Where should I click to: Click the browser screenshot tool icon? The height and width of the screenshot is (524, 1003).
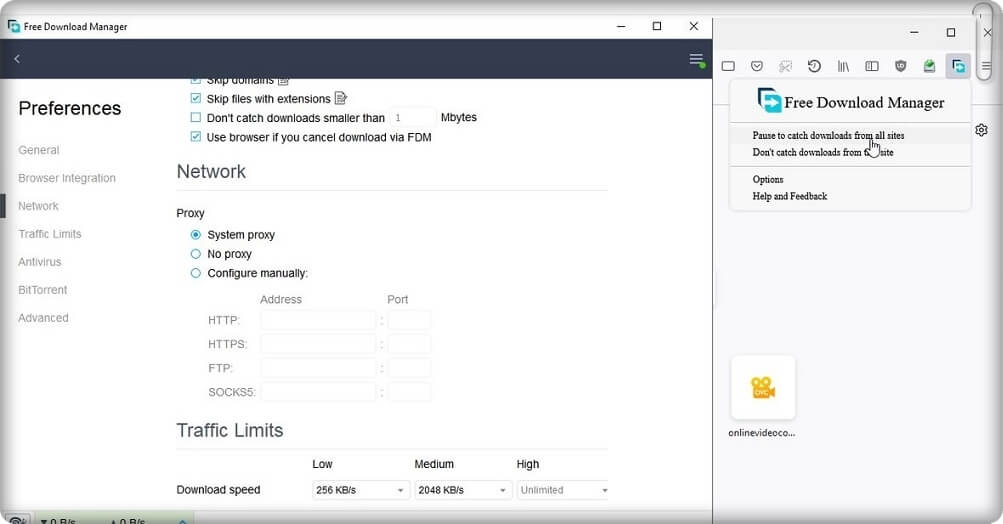tap(786, 66)
